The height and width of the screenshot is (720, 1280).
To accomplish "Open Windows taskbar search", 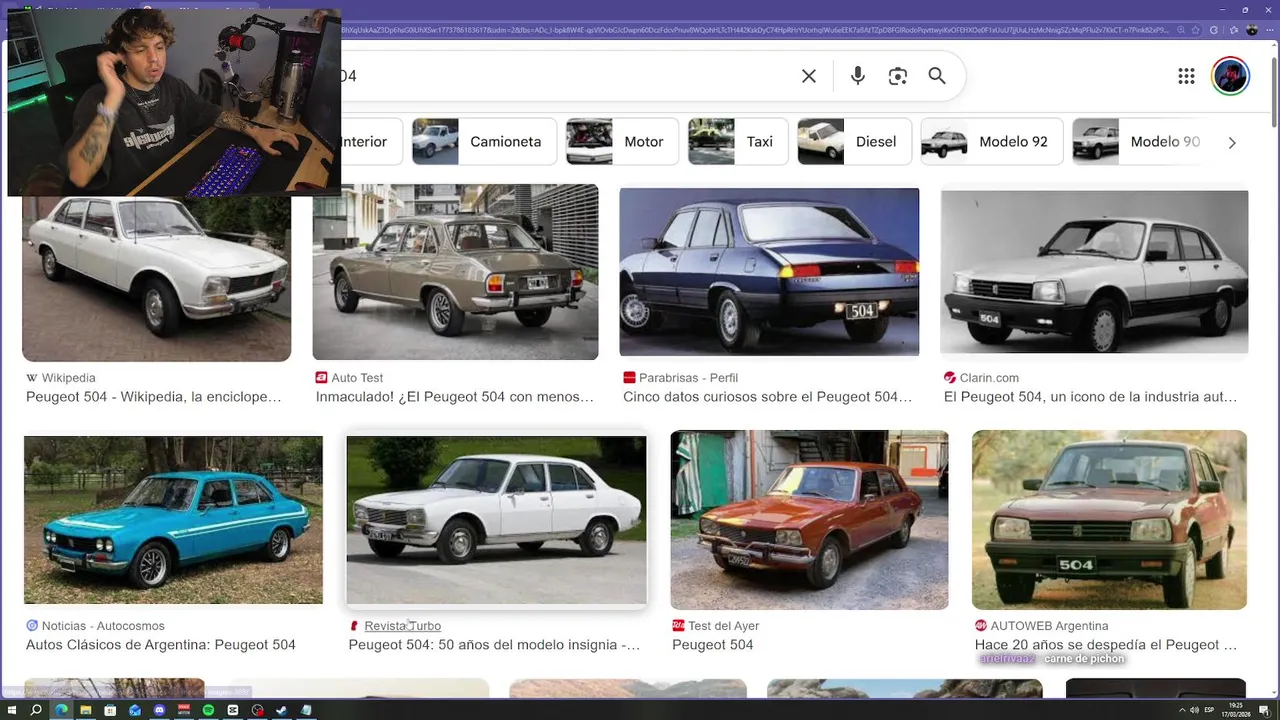I will point(36,710).
